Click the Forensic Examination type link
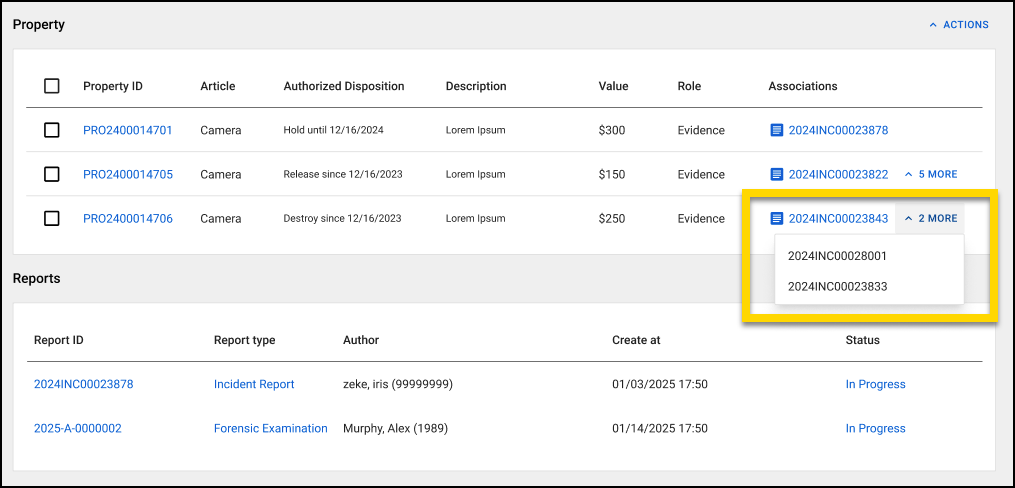 point(271,428)
